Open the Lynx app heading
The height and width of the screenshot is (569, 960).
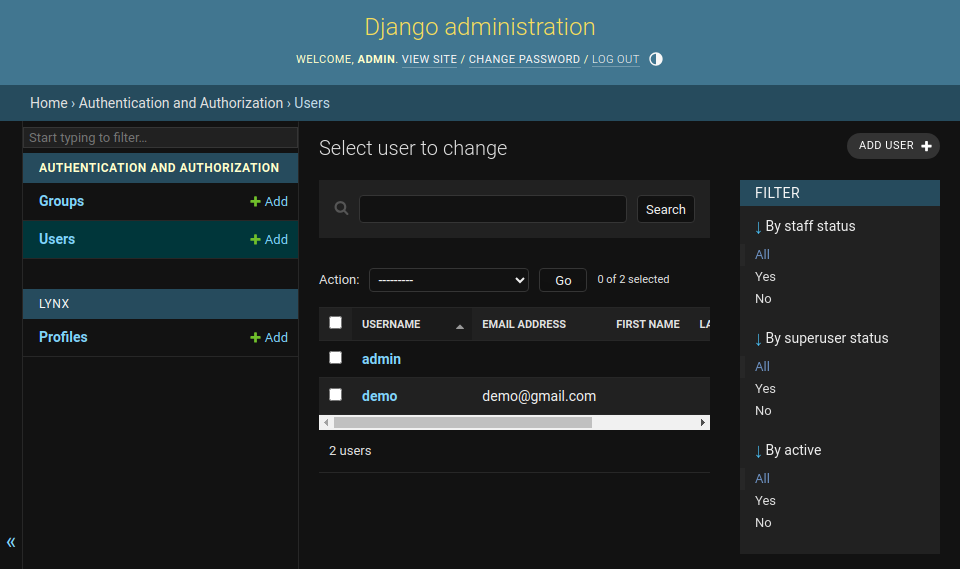54,304
